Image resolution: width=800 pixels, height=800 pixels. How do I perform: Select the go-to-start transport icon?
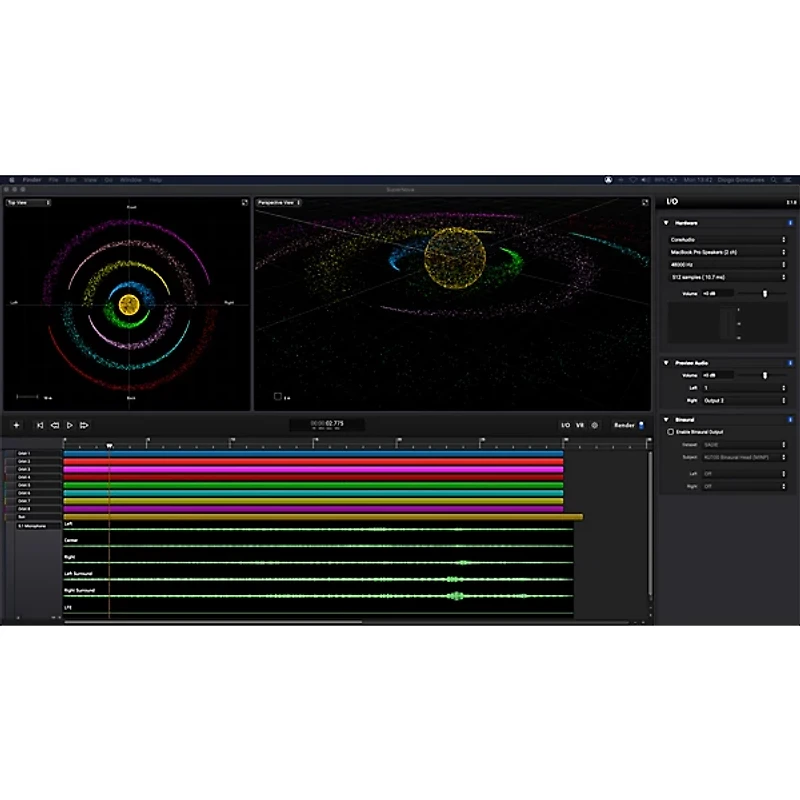point(40,425)
